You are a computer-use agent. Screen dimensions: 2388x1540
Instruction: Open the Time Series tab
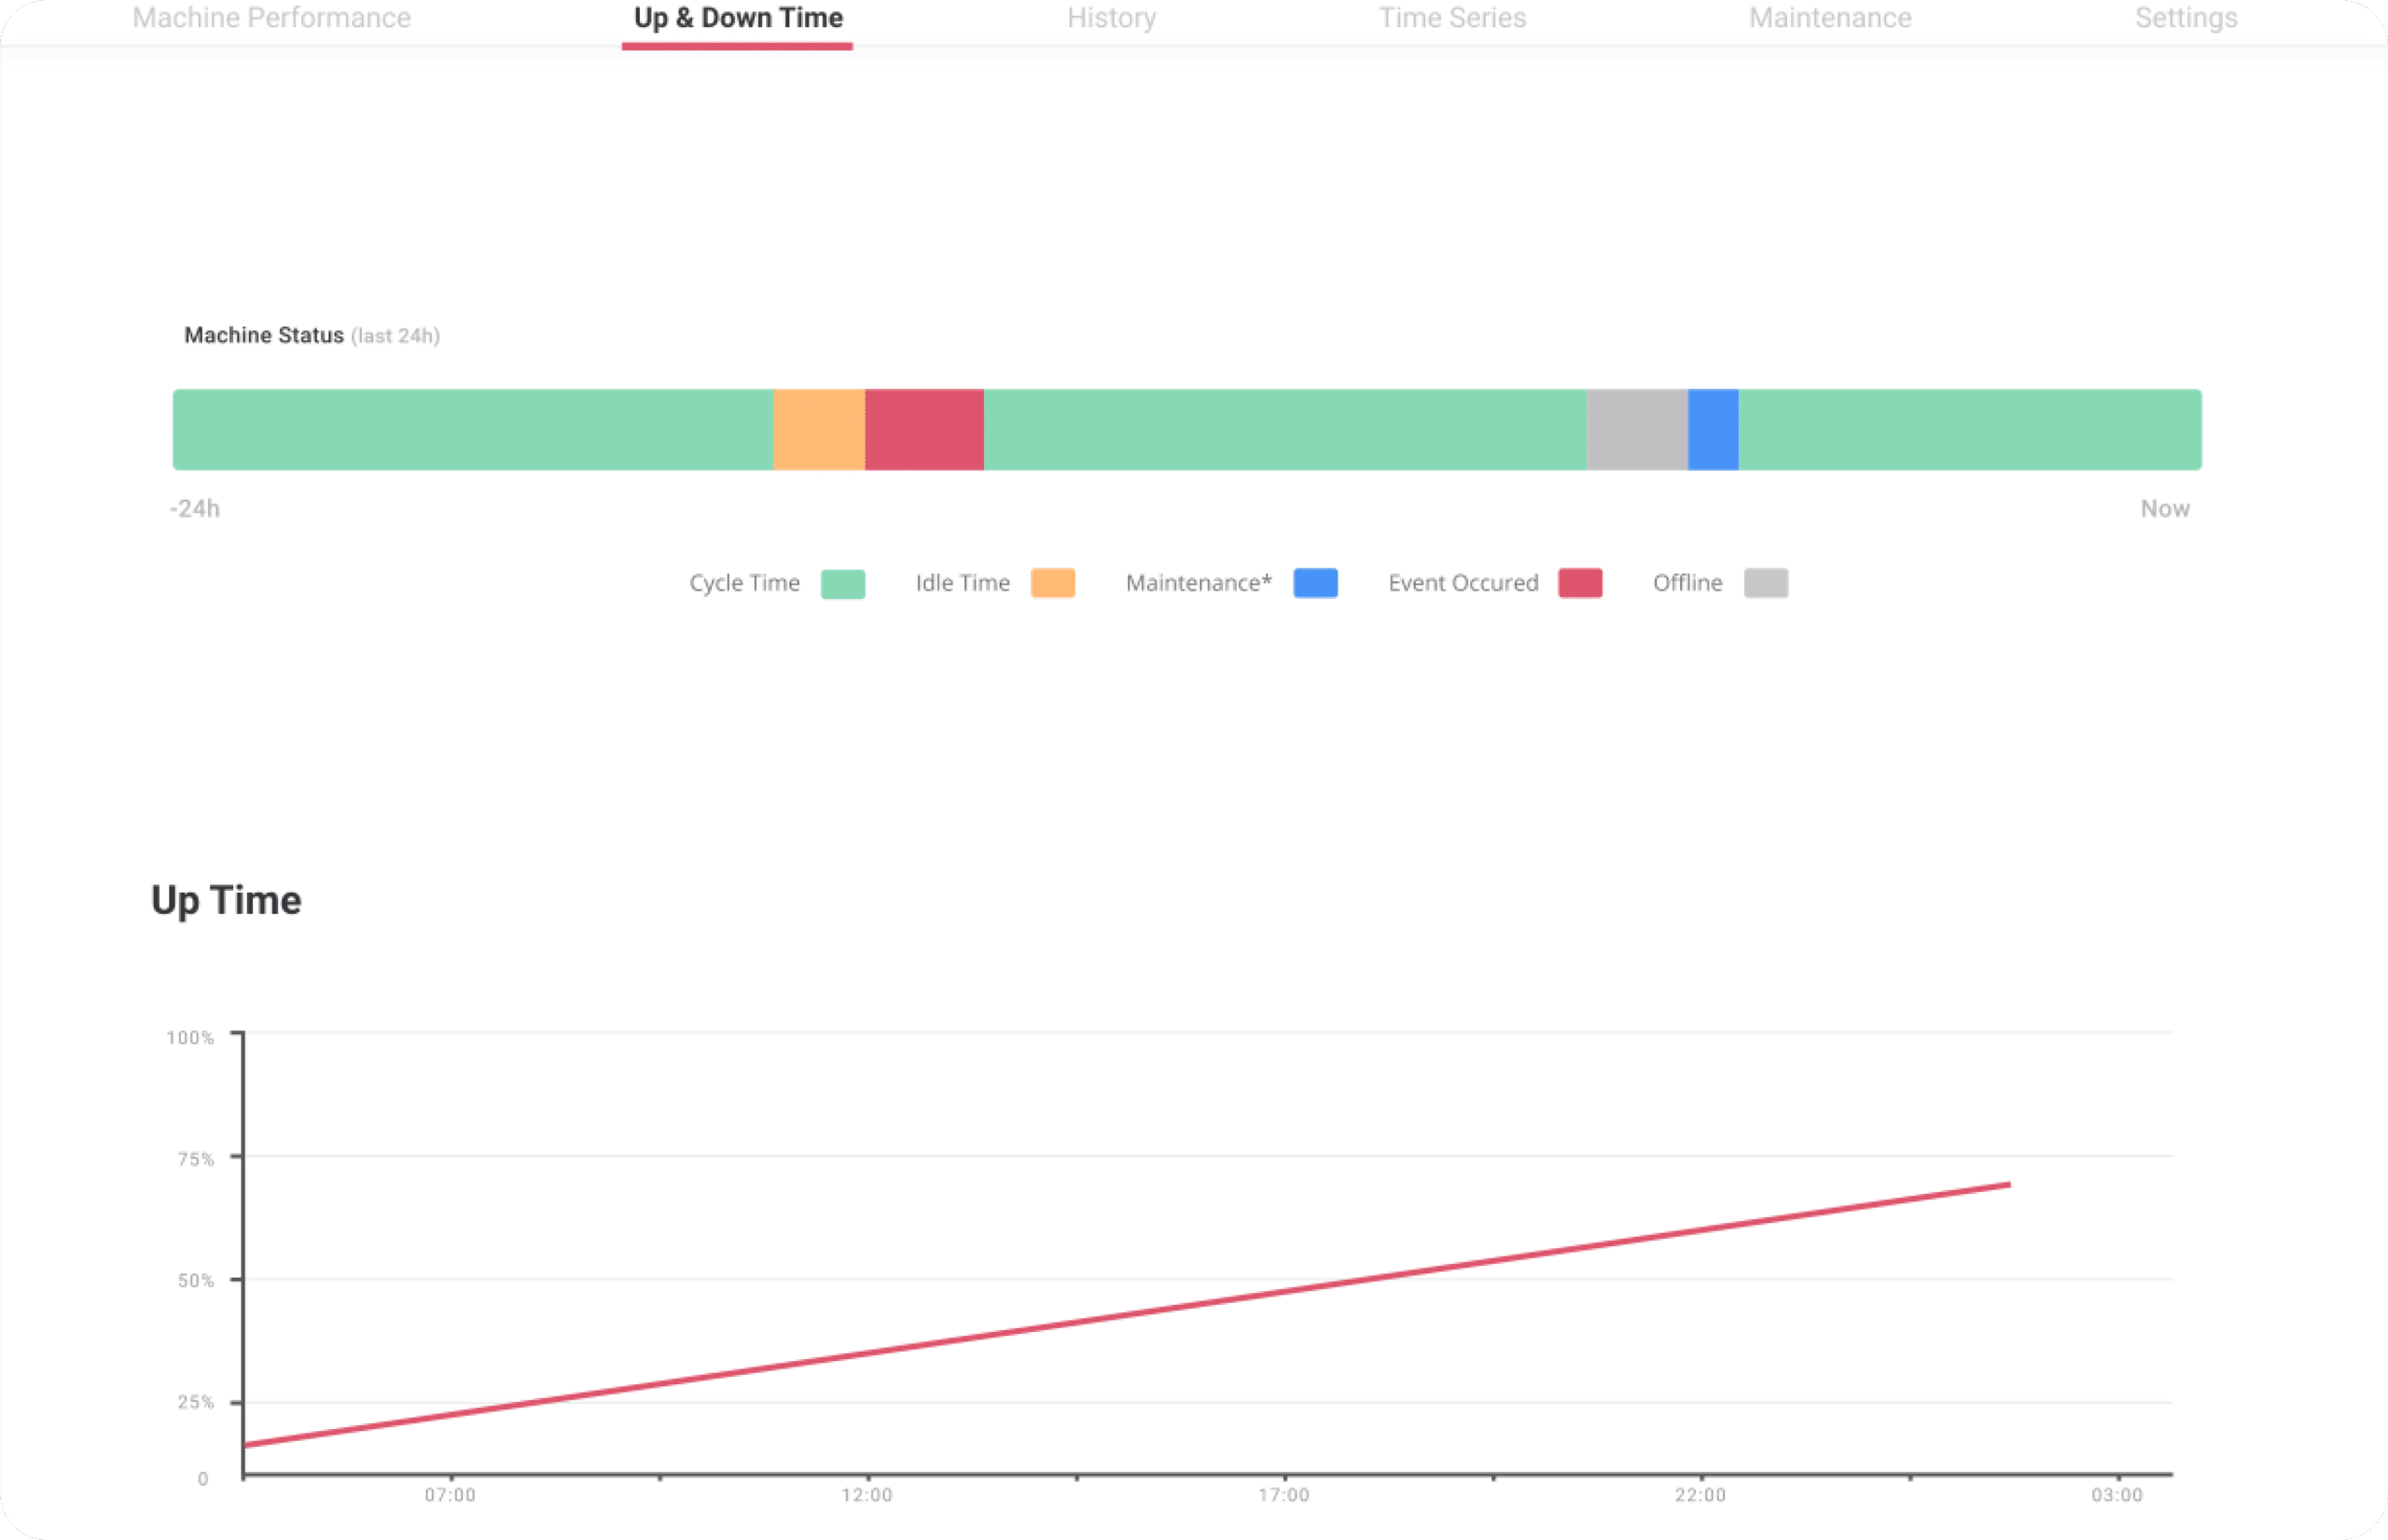click(x=1452, y=18)
